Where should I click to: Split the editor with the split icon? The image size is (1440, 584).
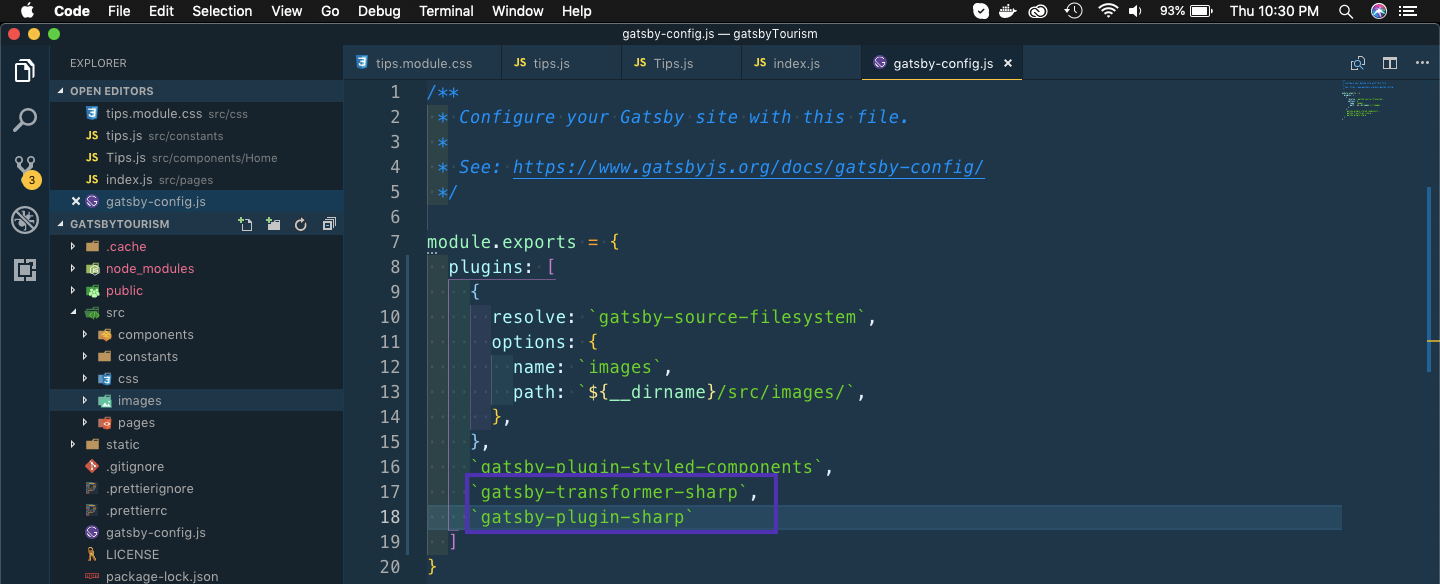click(x=1390, y=63)
